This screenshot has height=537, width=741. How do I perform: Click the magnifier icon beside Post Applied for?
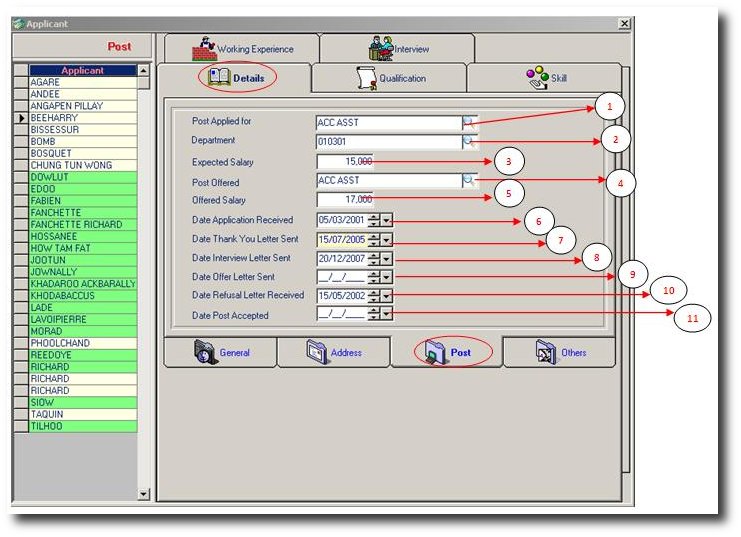click(469, 123)
